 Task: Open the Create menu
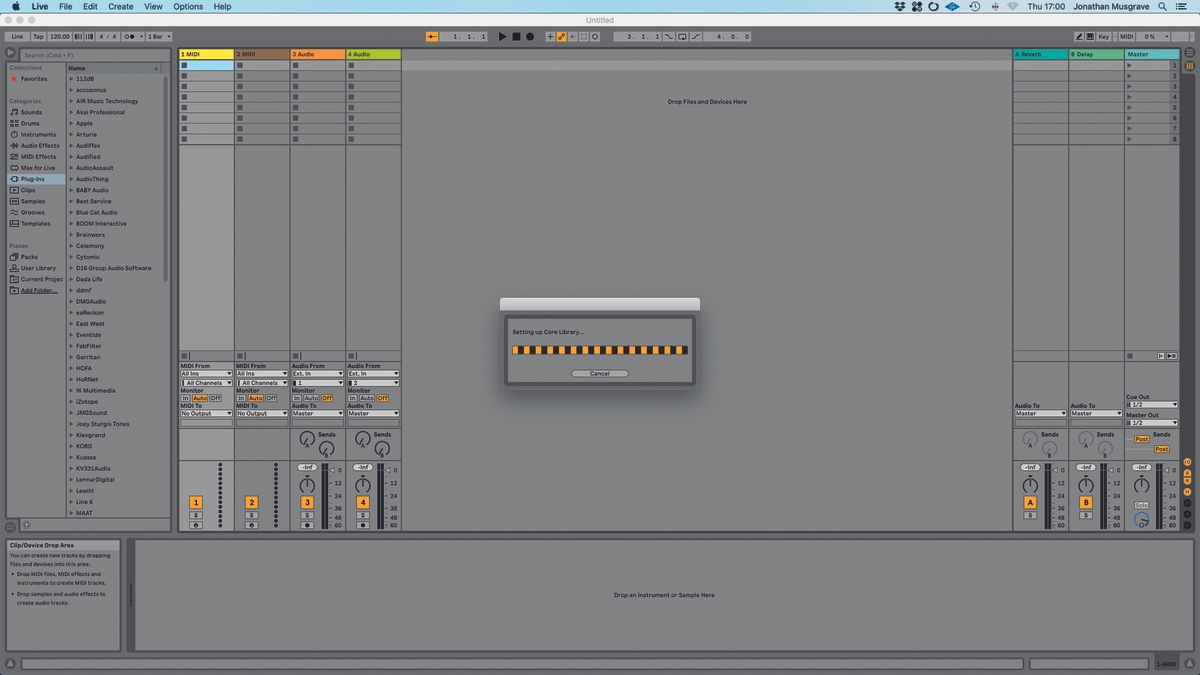[119, 6]
